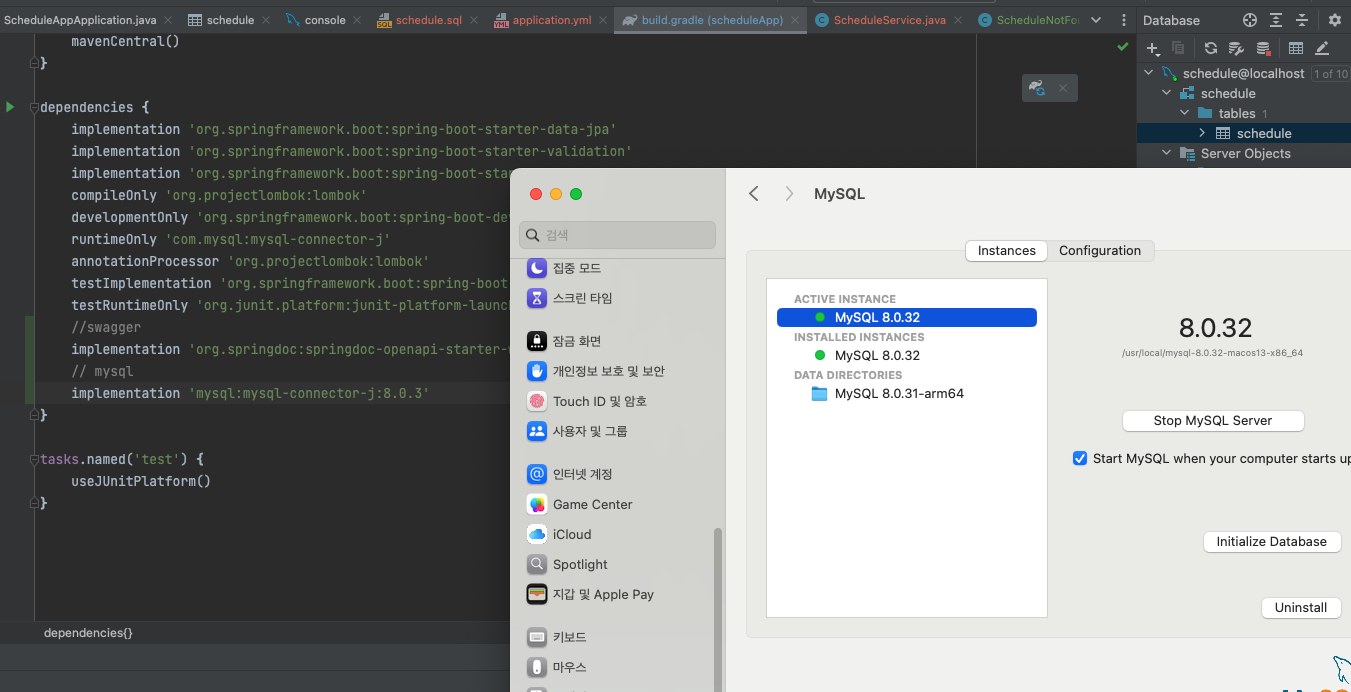The image size is (1351, 692).
Task: Click Initialize Database button
Action: (1271, 542)
